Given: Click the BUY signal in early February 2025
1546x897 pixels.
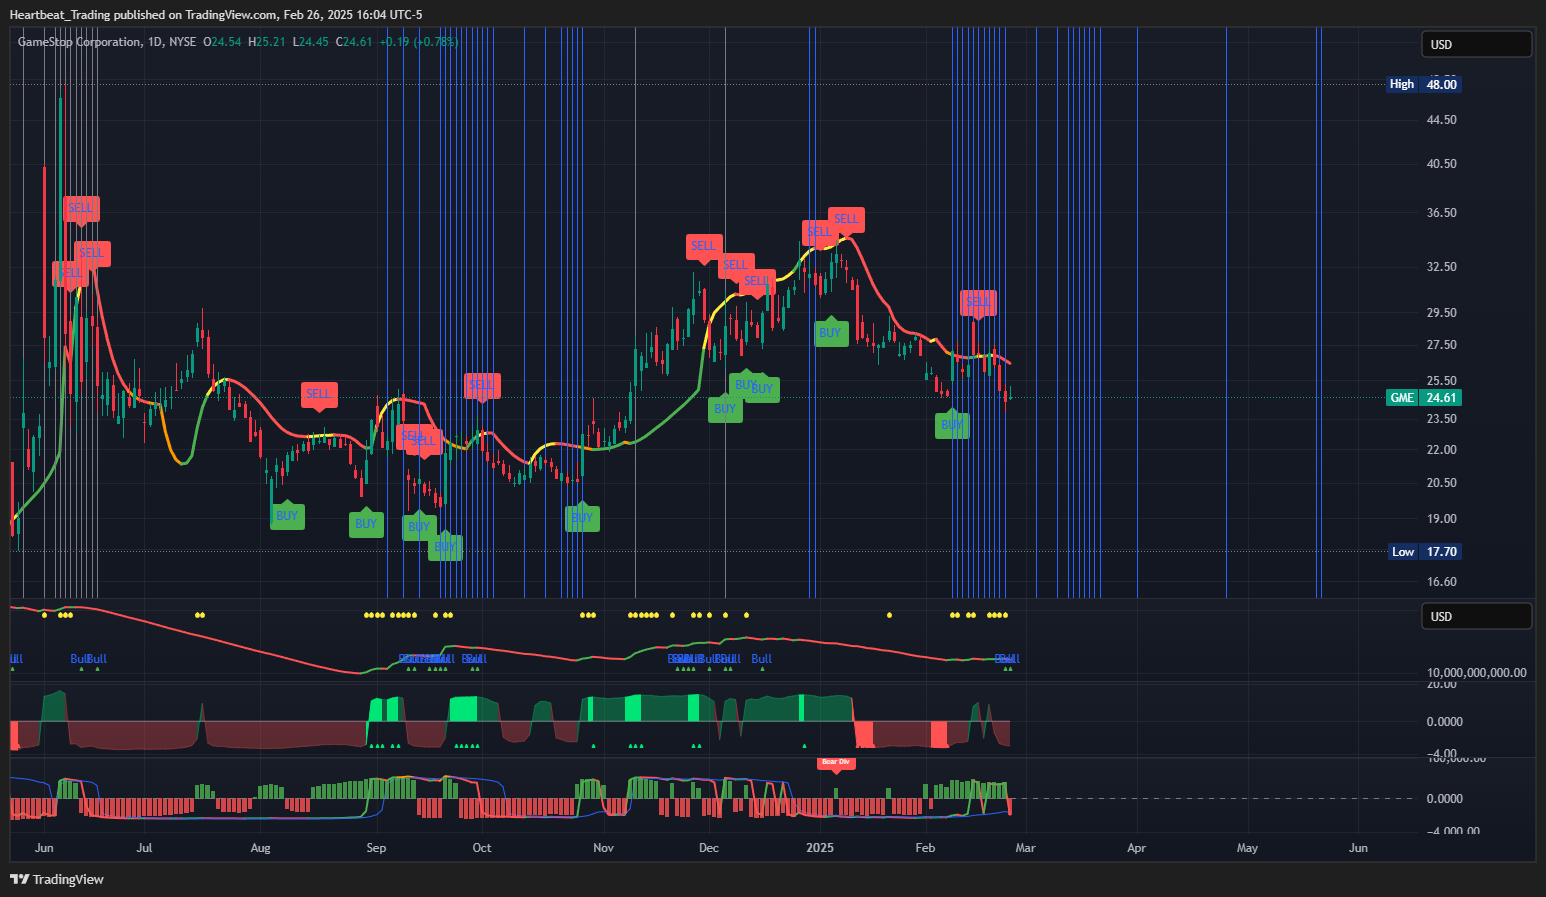Looking at the screenshot, I should [x=952, y=425].
